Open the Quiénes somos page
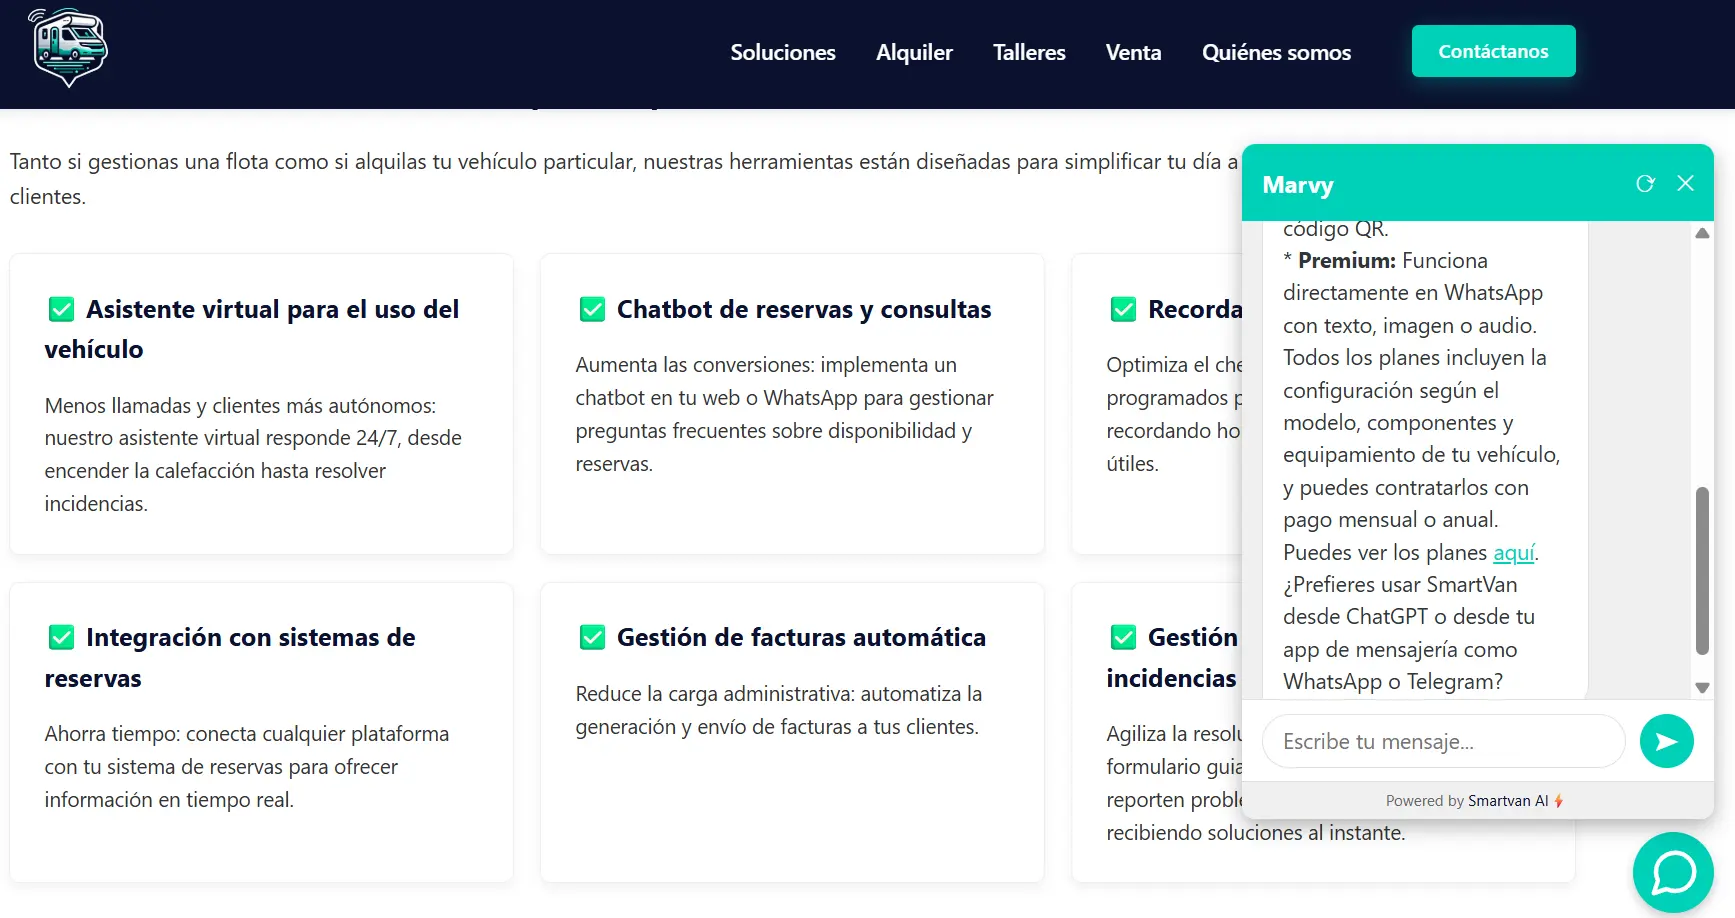The image size is (1735, 918). point(1276,52)
